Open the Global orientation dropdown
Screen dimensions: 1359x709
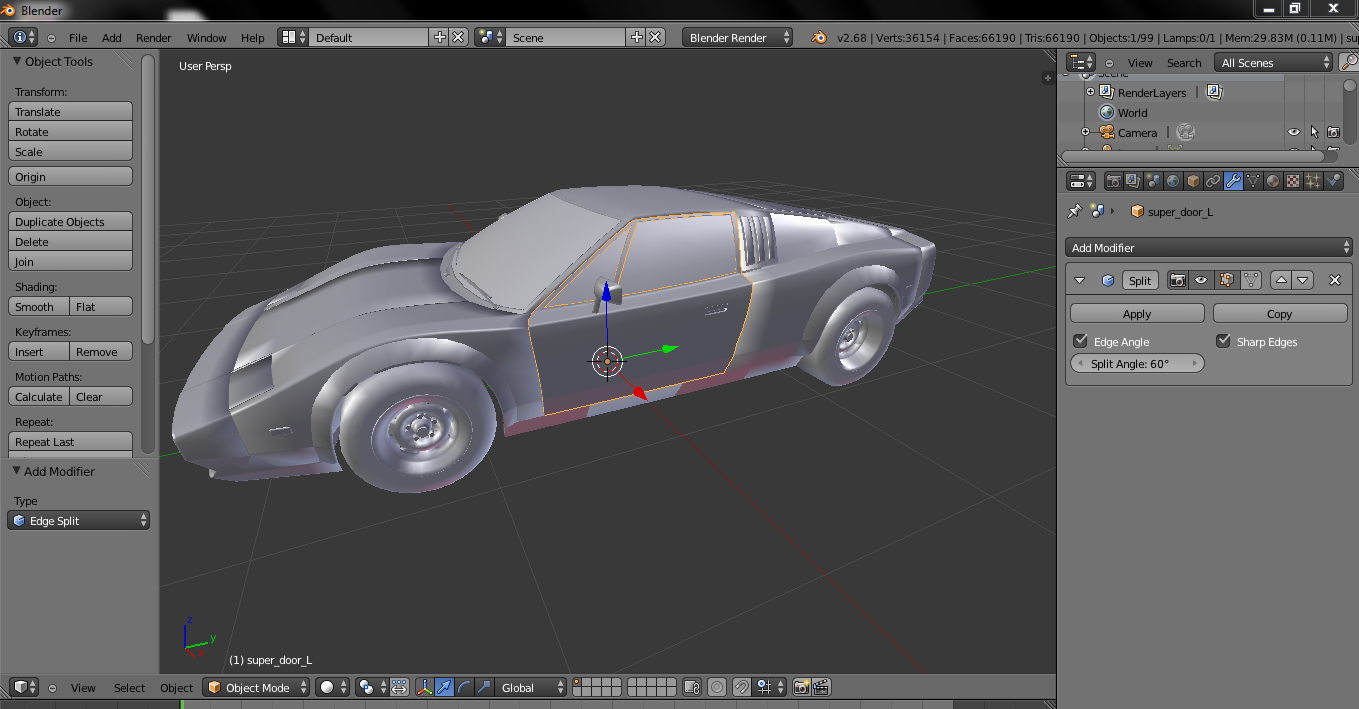coord(531,687)
